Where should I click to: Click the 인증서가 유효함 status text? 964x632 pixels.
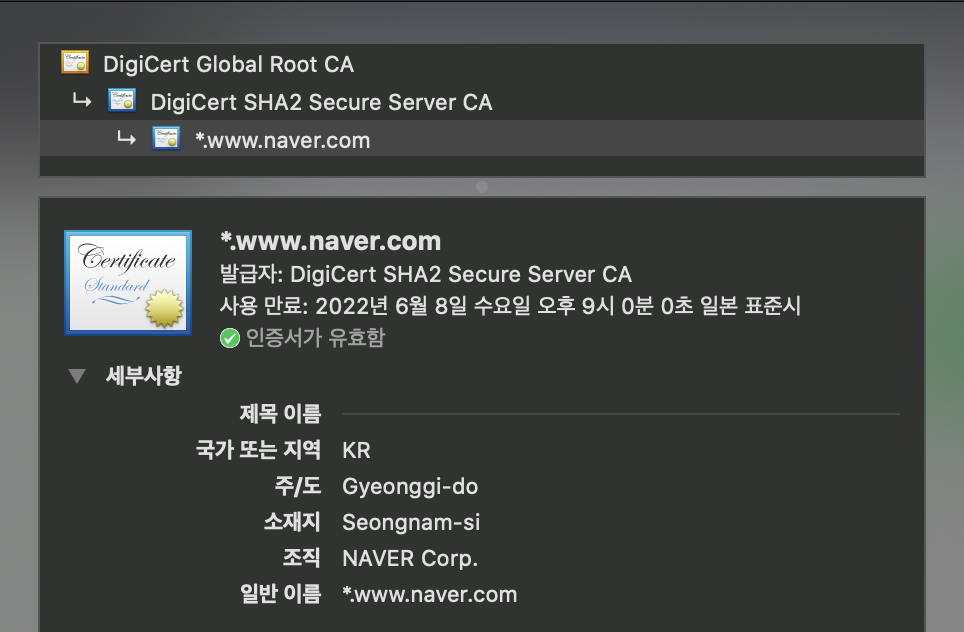[315, 338]
